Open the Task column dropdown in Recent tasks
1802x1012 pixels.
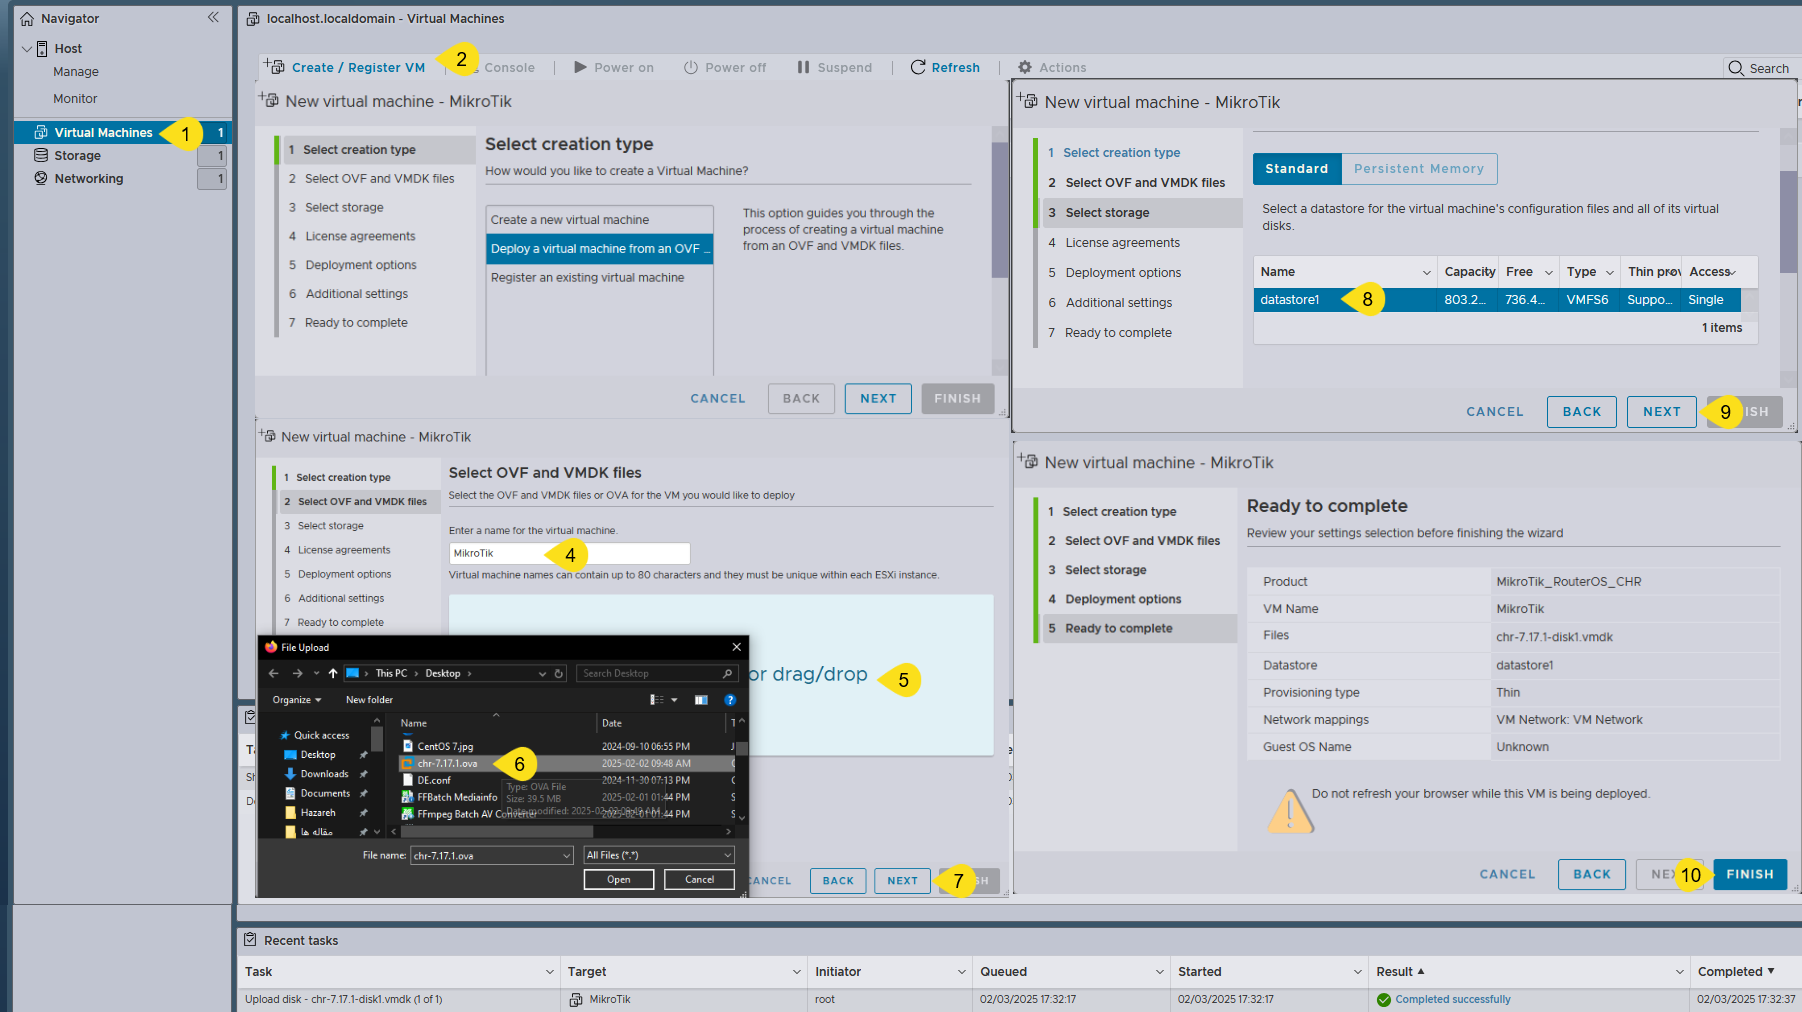pos(549,972)
